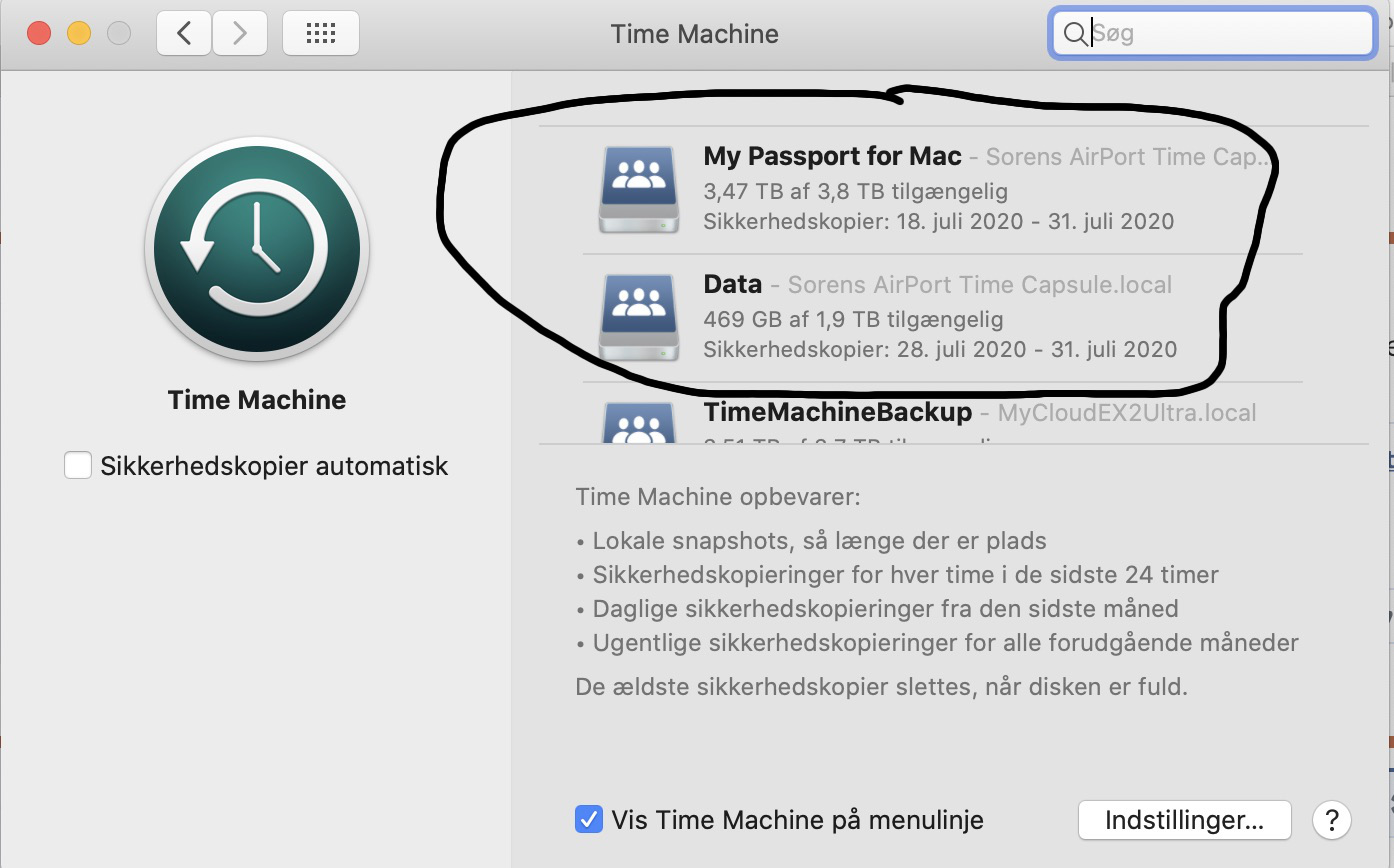Open help with the question mark button

pyautogui.click(x=1331, y=821)
